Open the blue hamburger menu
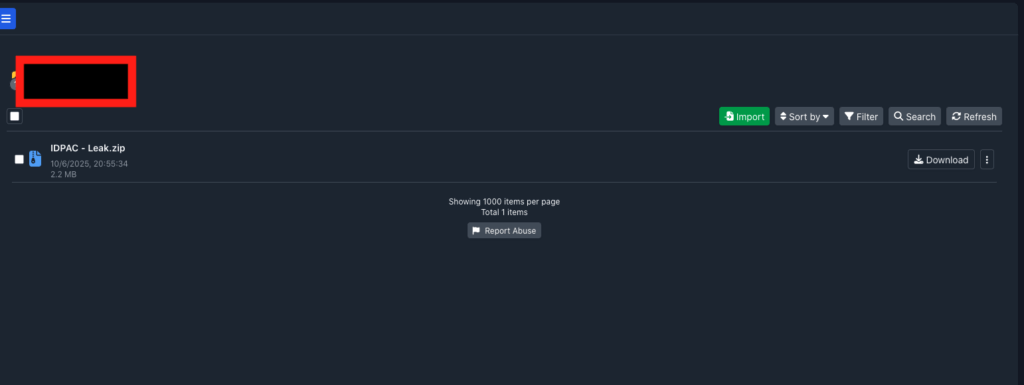This screenshot has width=1024, height=385. pyautogui.click(x=7, y=18)
